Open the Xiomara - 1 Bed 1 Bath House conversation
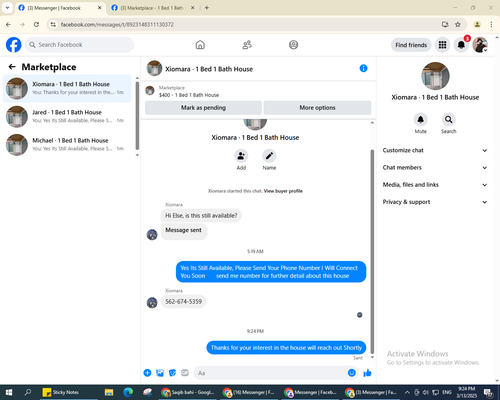Viewport: 500px width, 400px height. (67, 88)
